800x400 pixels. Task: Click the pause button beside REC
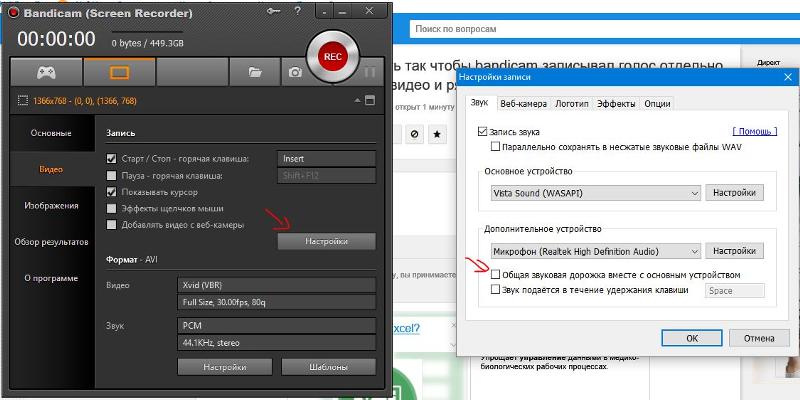click(369, 73)
